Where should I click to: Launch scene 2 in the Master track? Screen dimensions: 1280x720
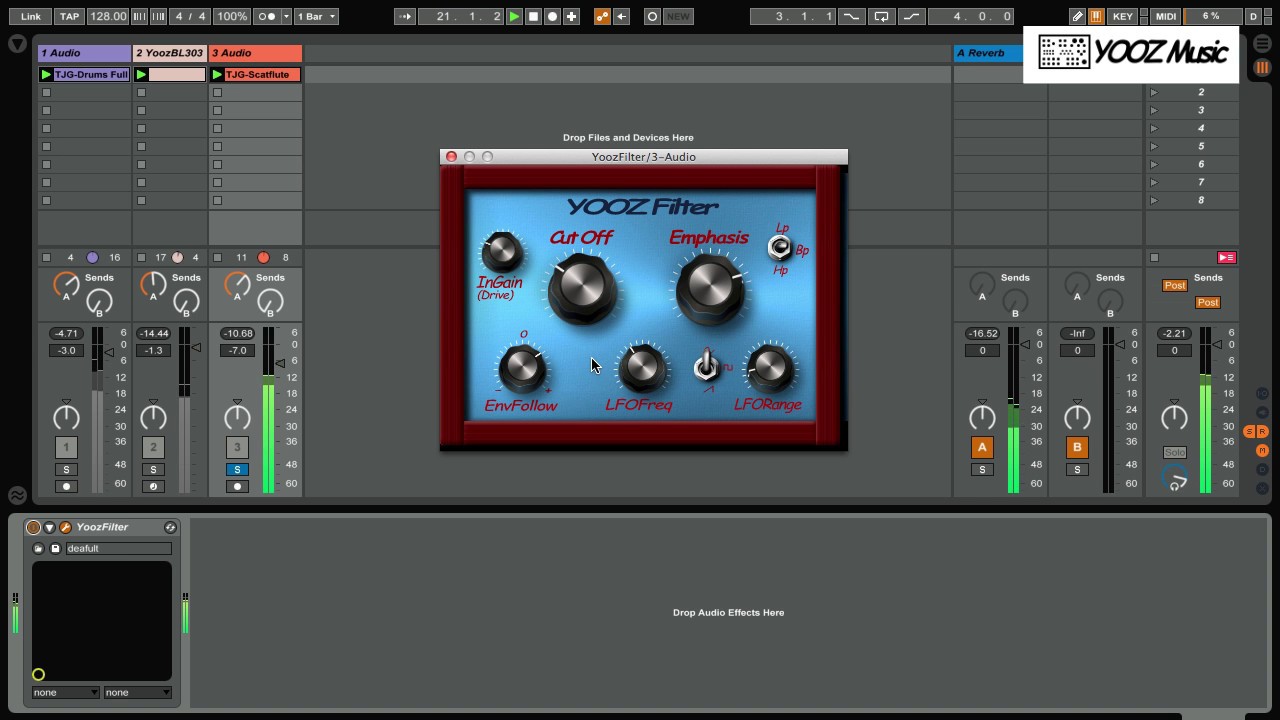pyautogui.click(x=1154, y=92)
